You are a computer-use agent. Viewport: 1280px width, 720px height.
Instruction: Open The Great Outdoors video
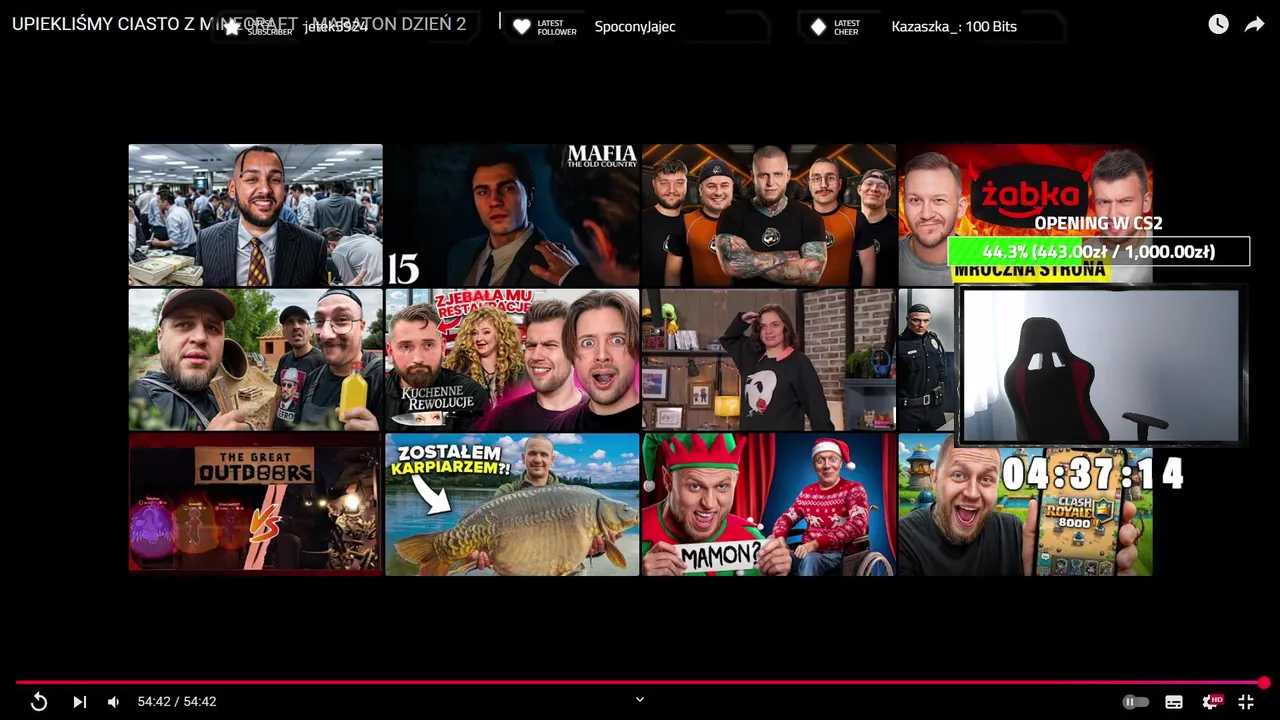(x=255, y=504)
